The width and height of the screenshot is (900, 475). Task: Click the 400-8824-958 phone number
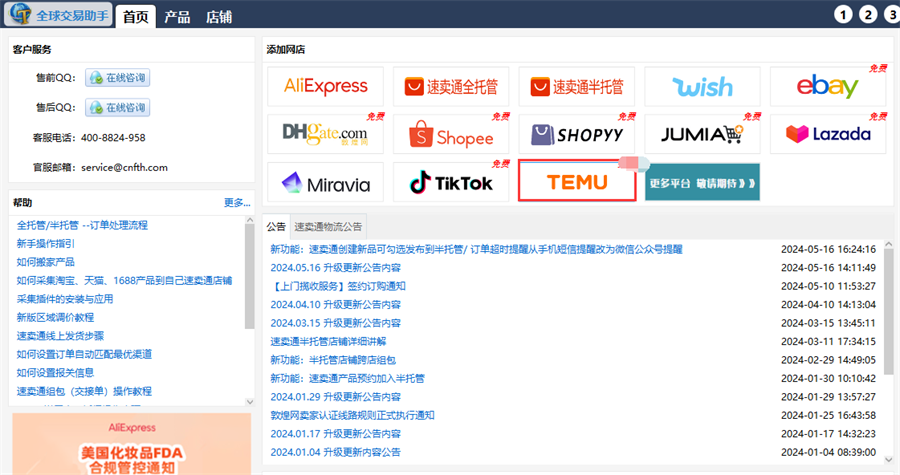[113, 138]
